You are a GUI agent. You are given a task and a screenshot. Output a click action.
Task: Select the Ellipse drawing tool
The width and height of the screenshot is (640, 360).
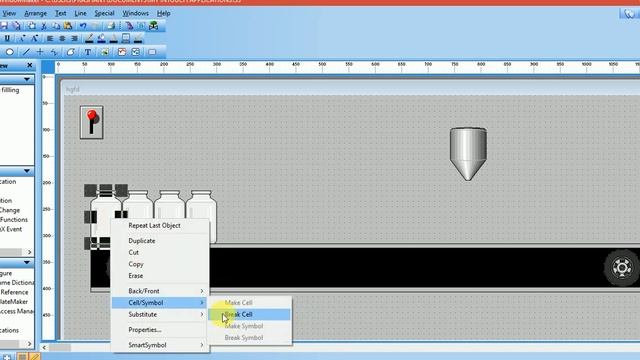point(10,52)
